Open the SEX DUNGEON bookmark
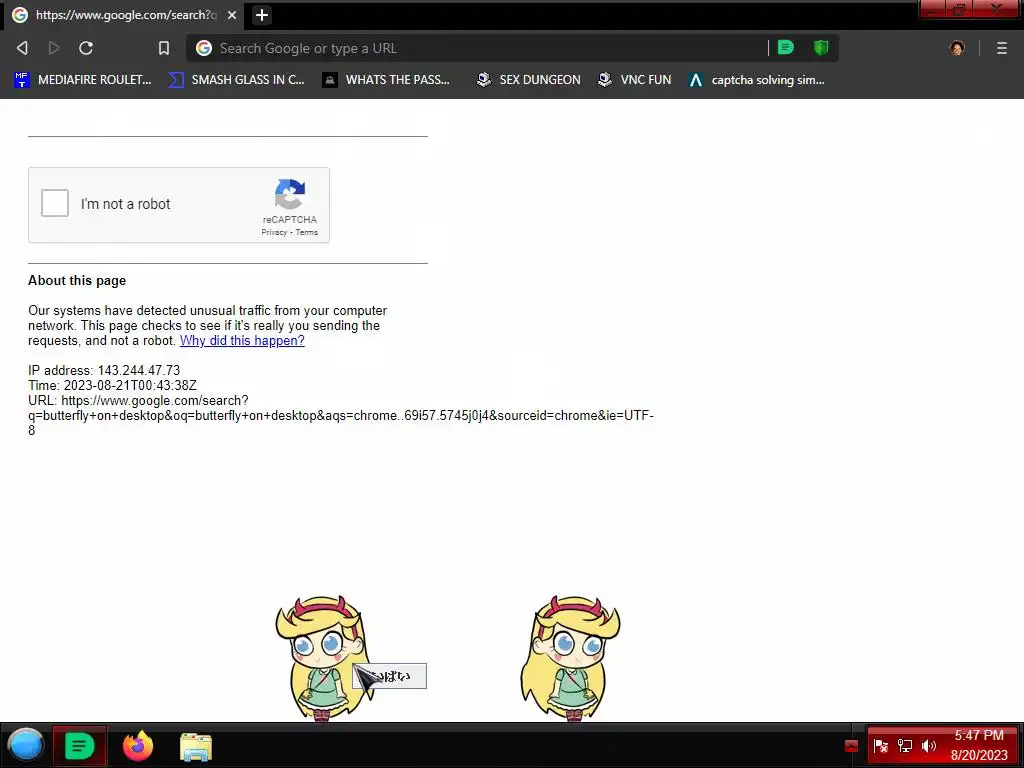1024x768 pixels. coord(528,80)
